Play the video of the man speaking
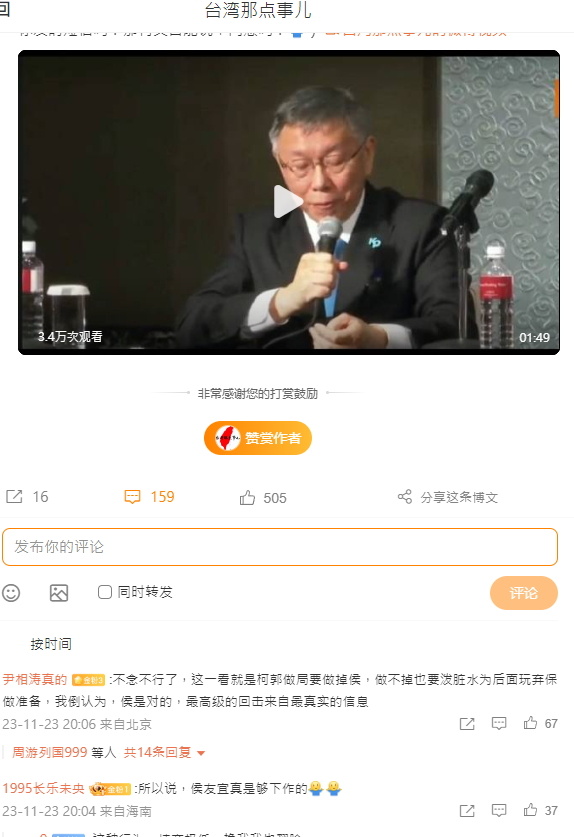 288,202
